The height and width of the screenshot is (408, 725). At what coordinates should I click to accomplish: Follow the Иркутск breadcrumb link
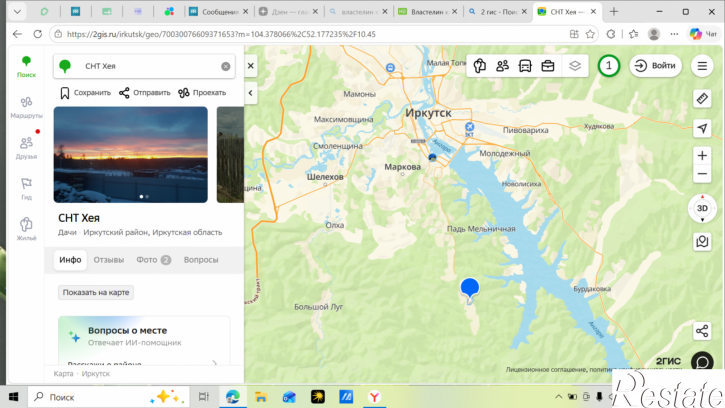point(96,374)
